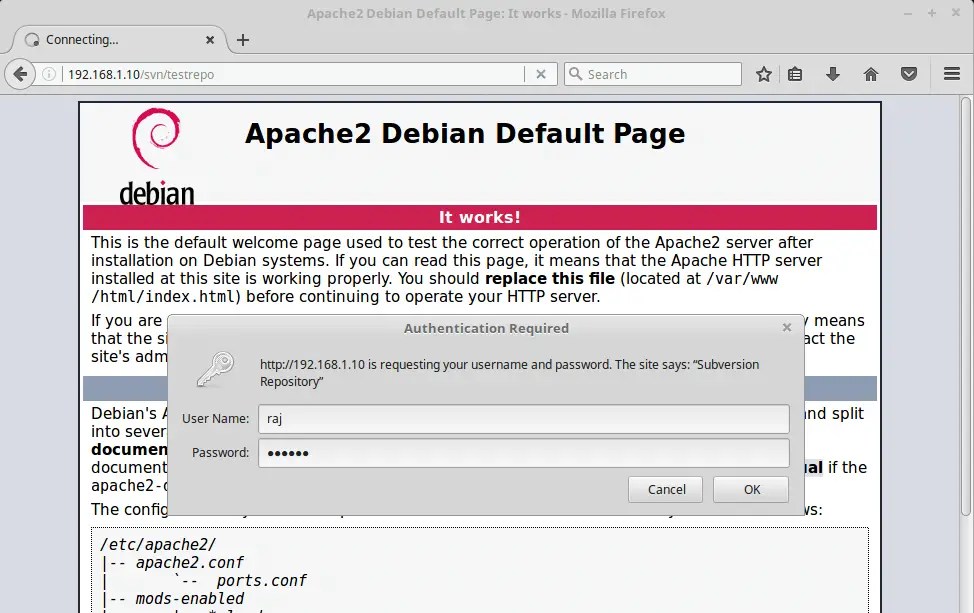
Task: Click the magnifier icon in Search box
Action: tap(575, 74)
